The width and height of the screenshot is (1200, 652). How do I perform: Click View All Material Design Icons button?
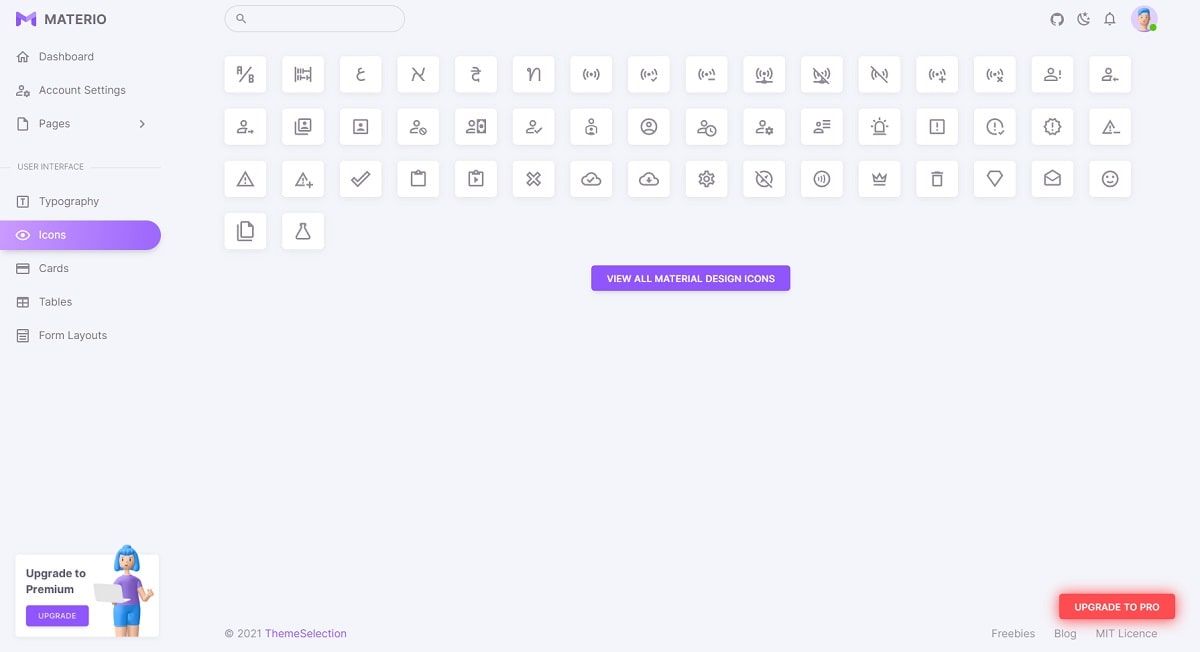[690, 277]
